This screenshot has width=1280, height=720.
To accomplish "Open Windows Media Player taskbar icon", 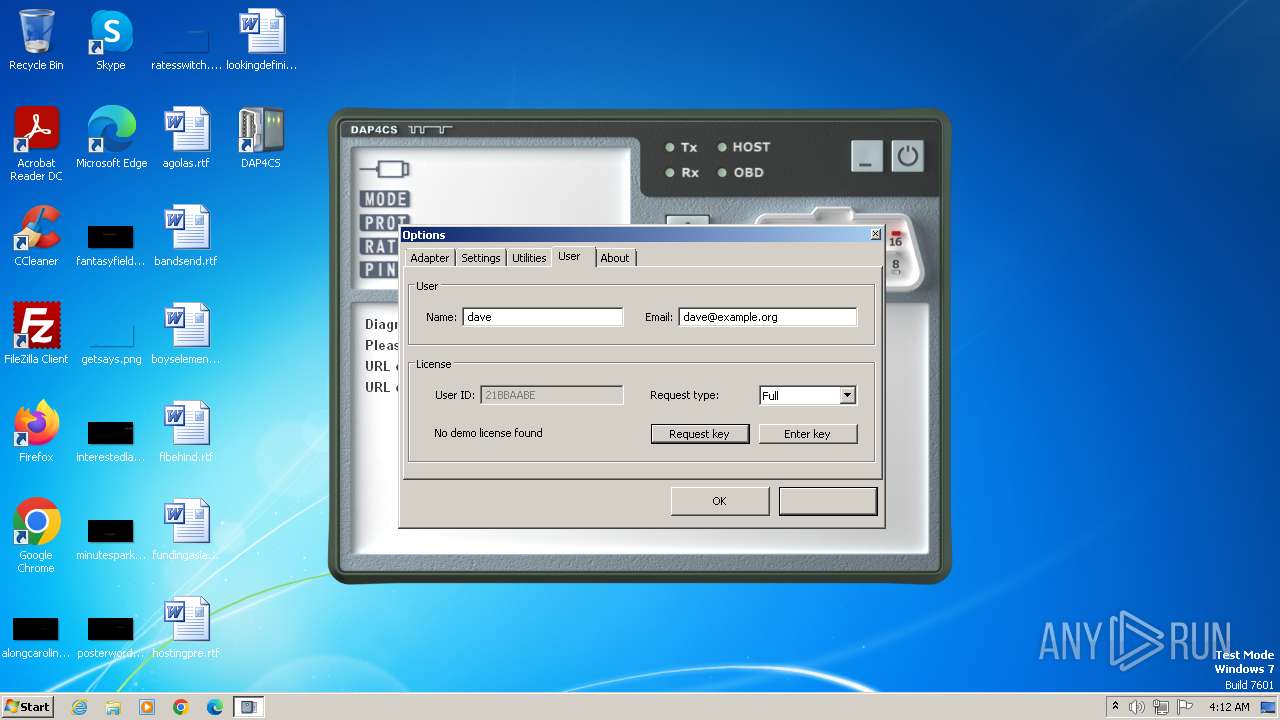I will [x=147, y=707].
